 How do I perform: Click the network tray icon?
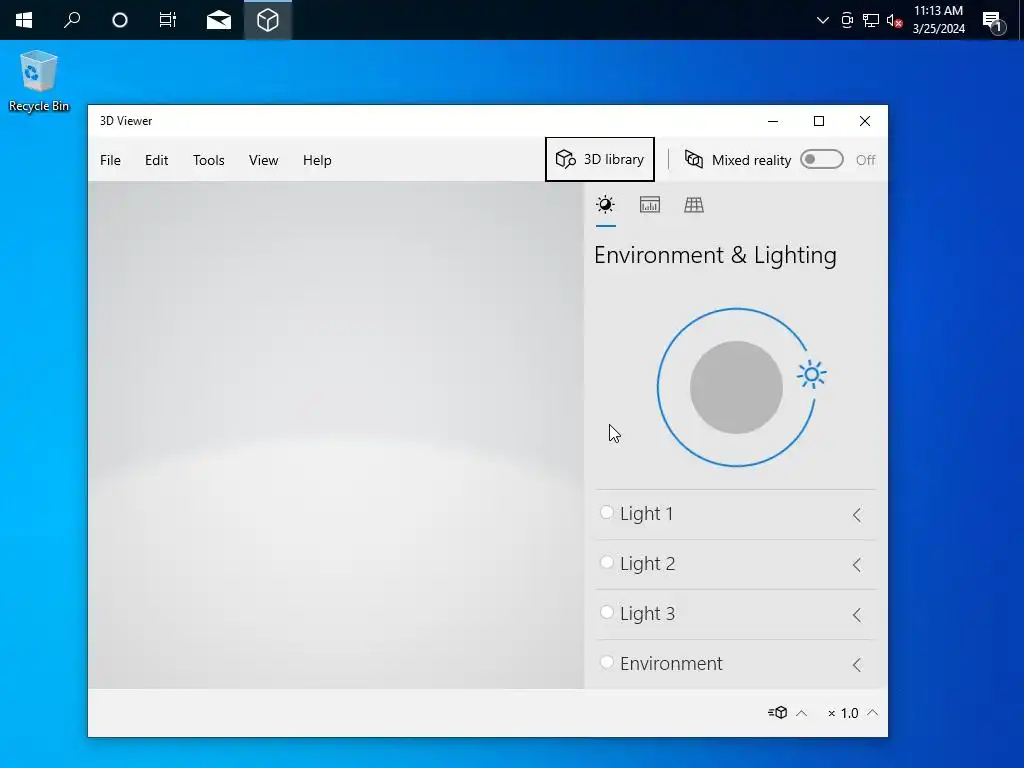(871, 20)
